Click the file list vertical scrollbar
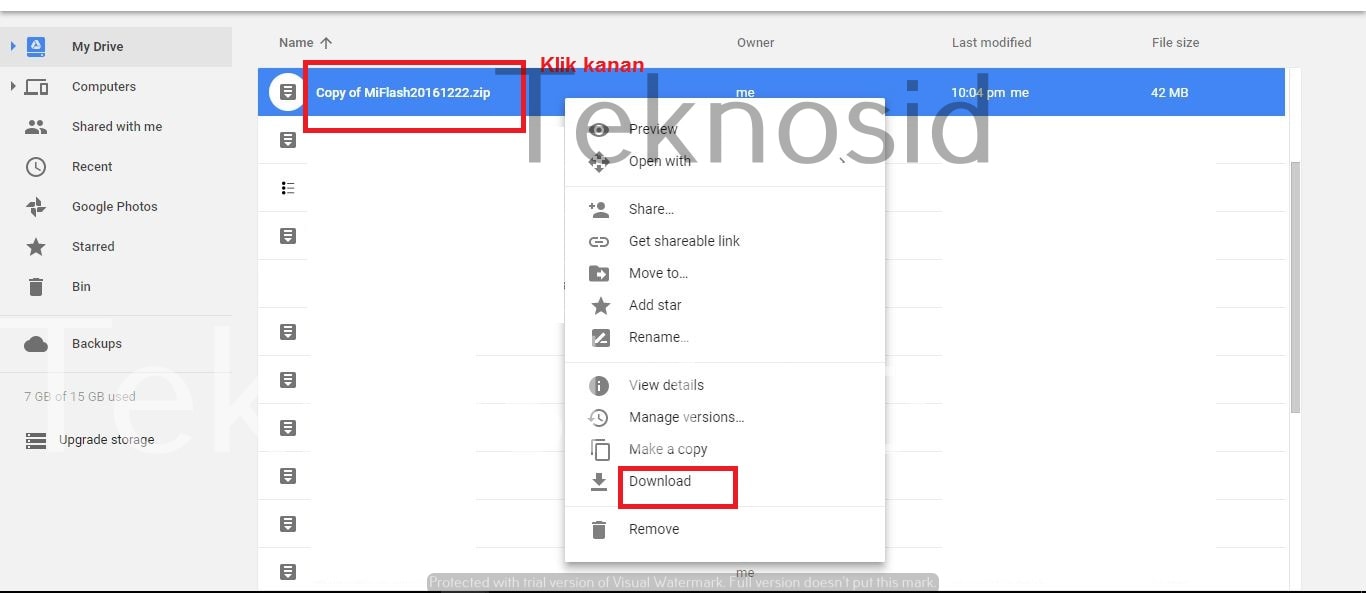The width and height of the screenshot is (1366, 593). coord(1295,287)
